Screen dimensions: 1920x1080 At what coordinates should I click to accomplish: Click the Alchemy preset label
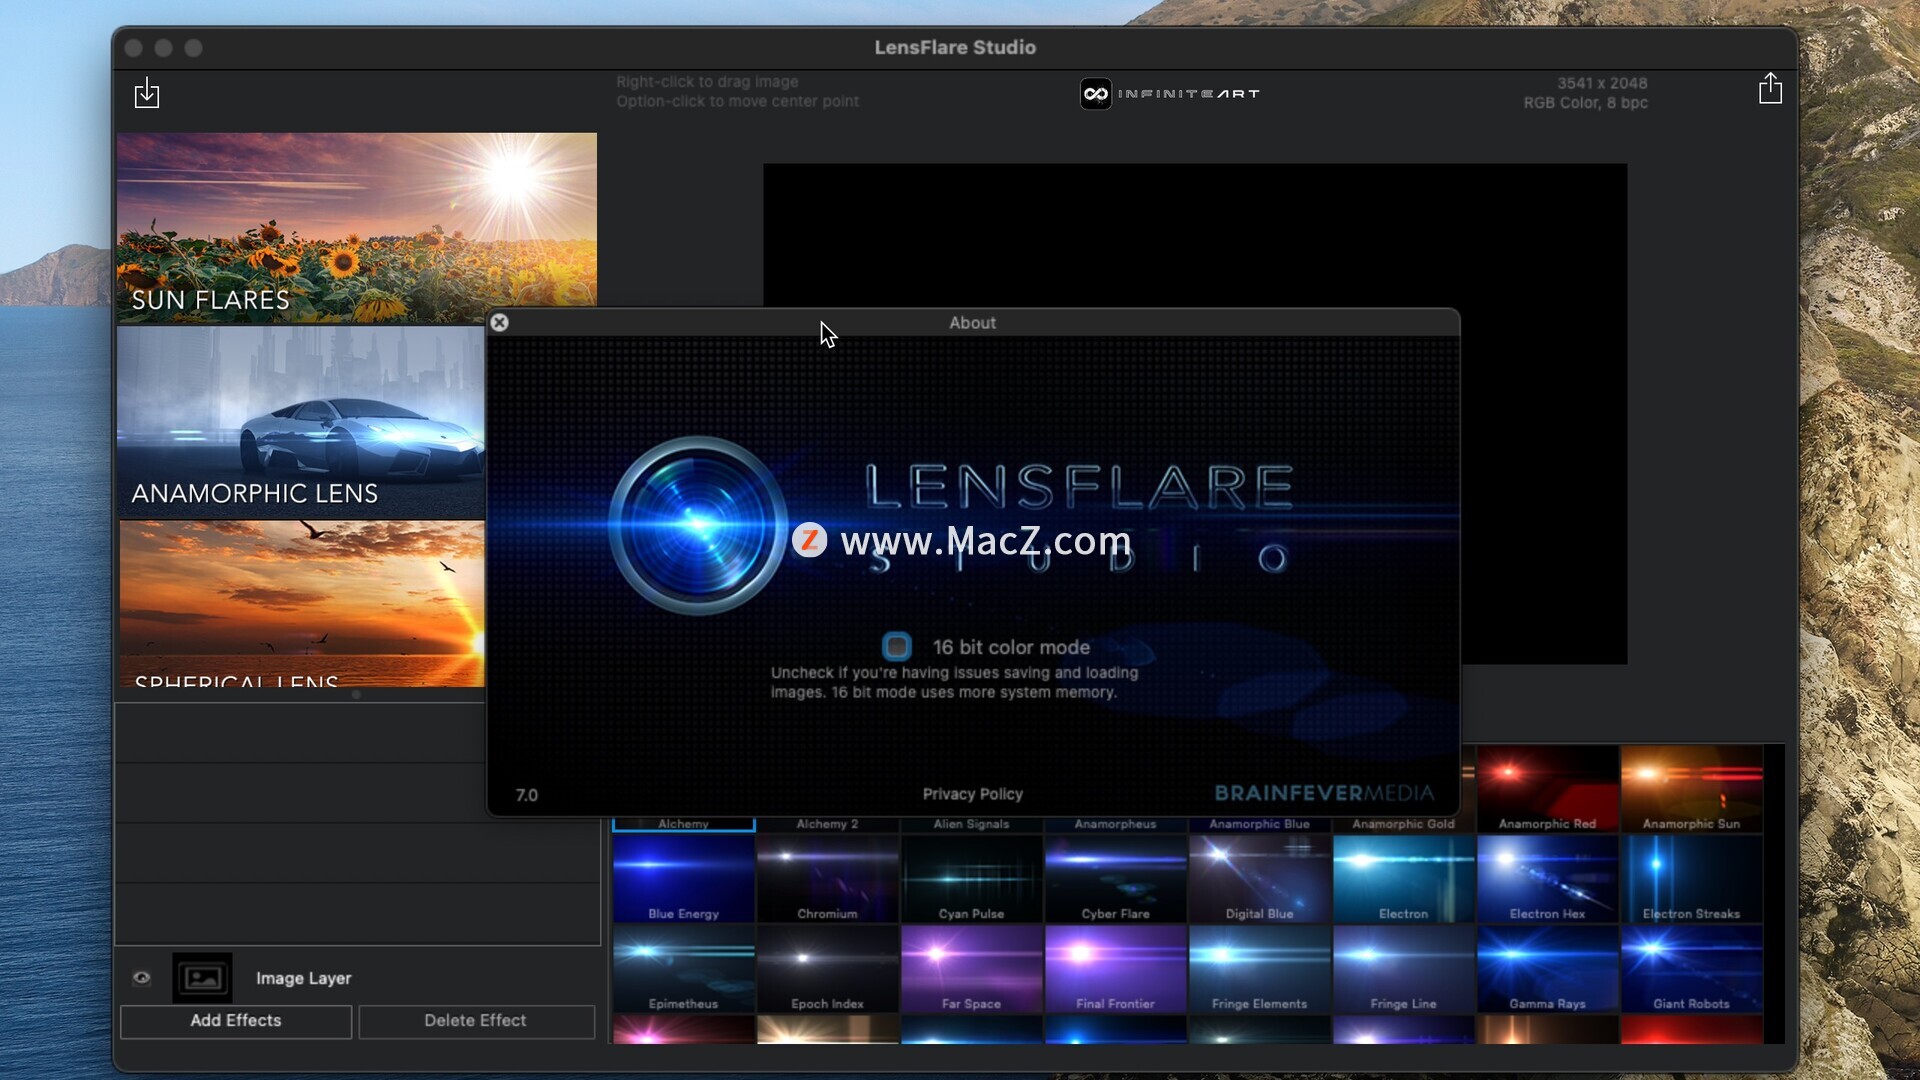pos(684,824)
